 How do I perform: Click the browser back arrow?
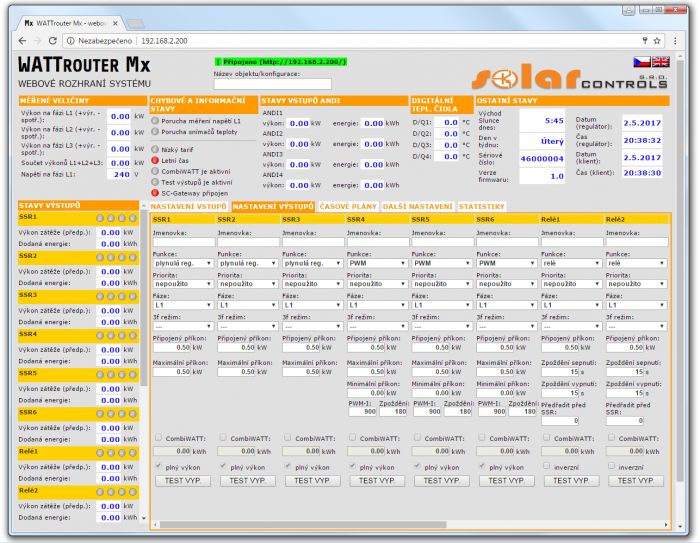coord(13,41)
